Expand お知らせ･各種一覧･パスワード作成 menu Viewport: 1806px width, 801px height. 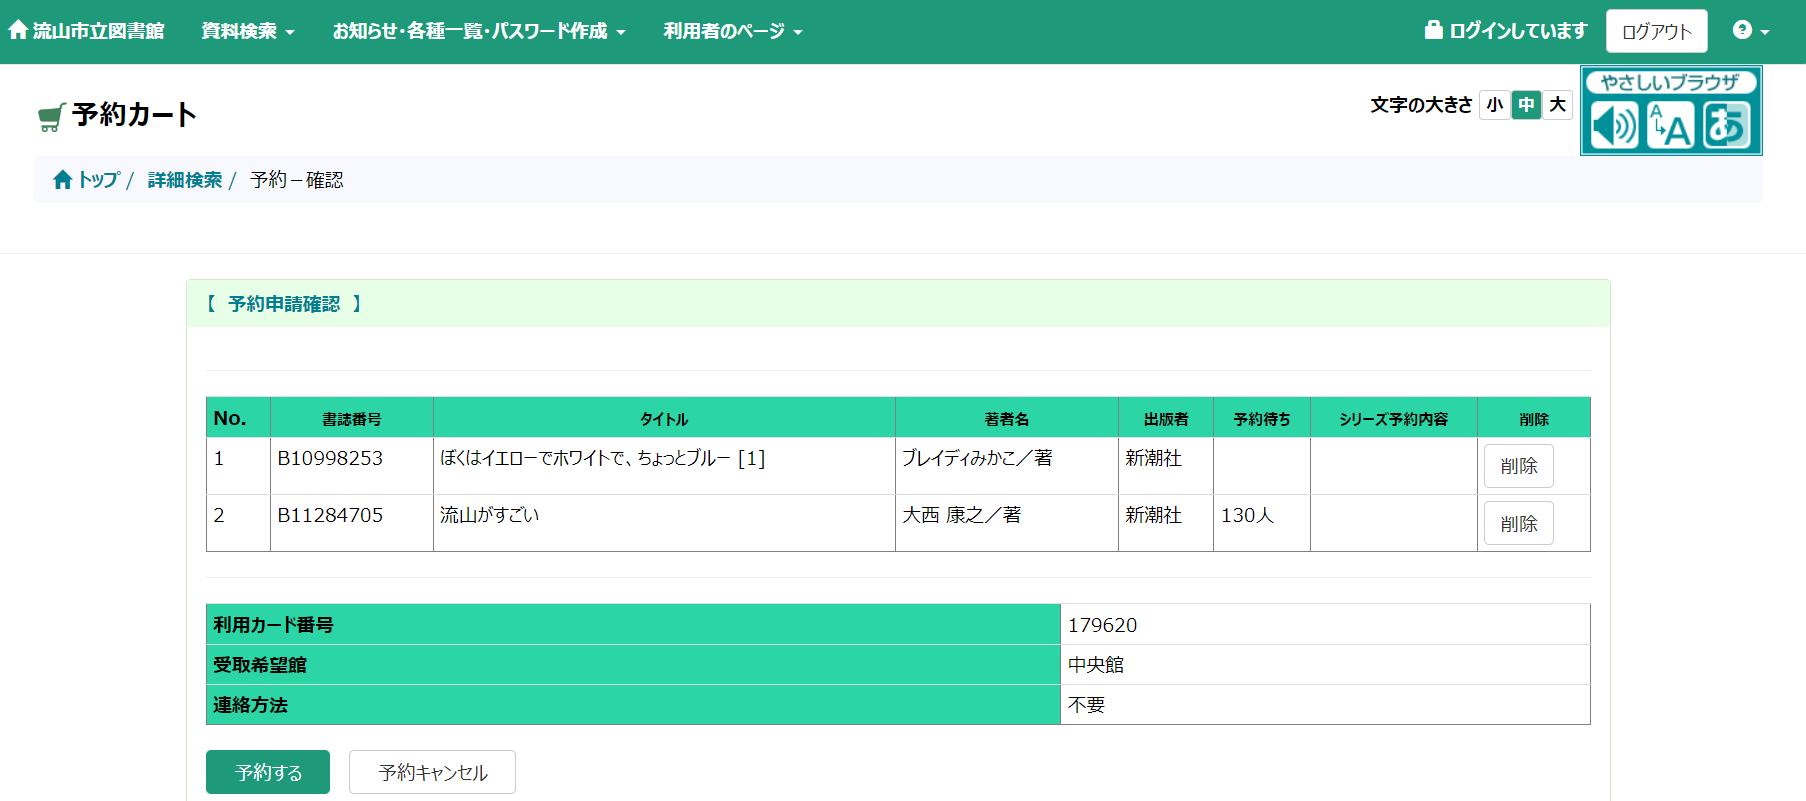[479, 31]
